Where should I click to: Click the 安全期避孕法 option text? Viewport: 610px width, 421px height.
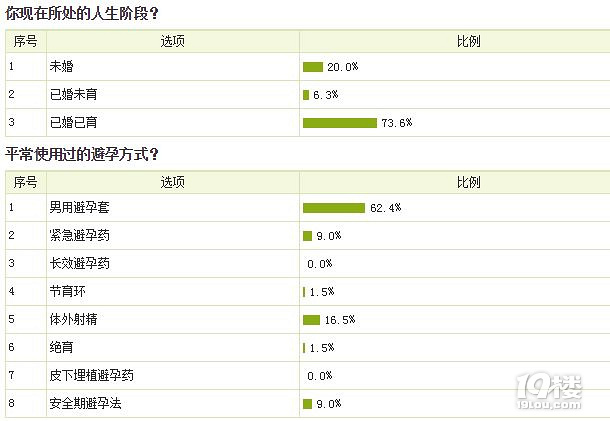tap(86, 403)
